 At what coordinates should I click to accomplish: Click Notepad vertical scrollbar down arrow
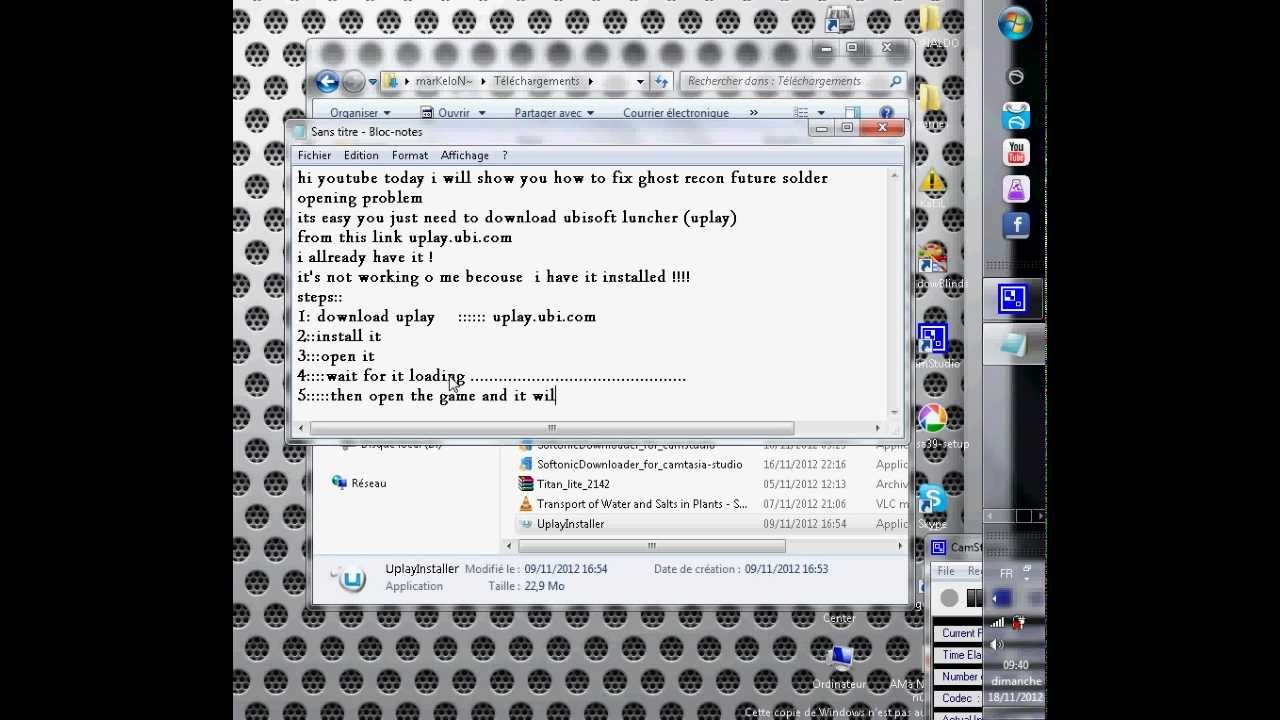(894, 412)
